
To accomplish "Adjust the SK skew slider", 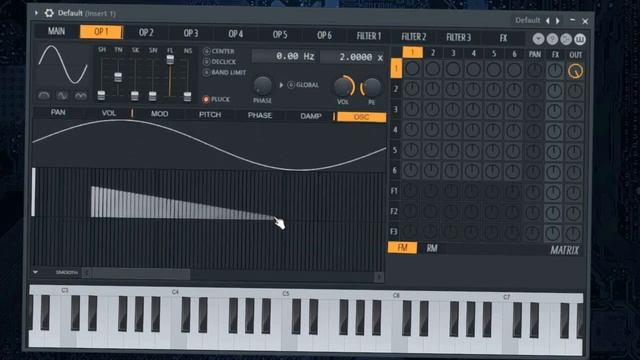I will coord(135,96).
